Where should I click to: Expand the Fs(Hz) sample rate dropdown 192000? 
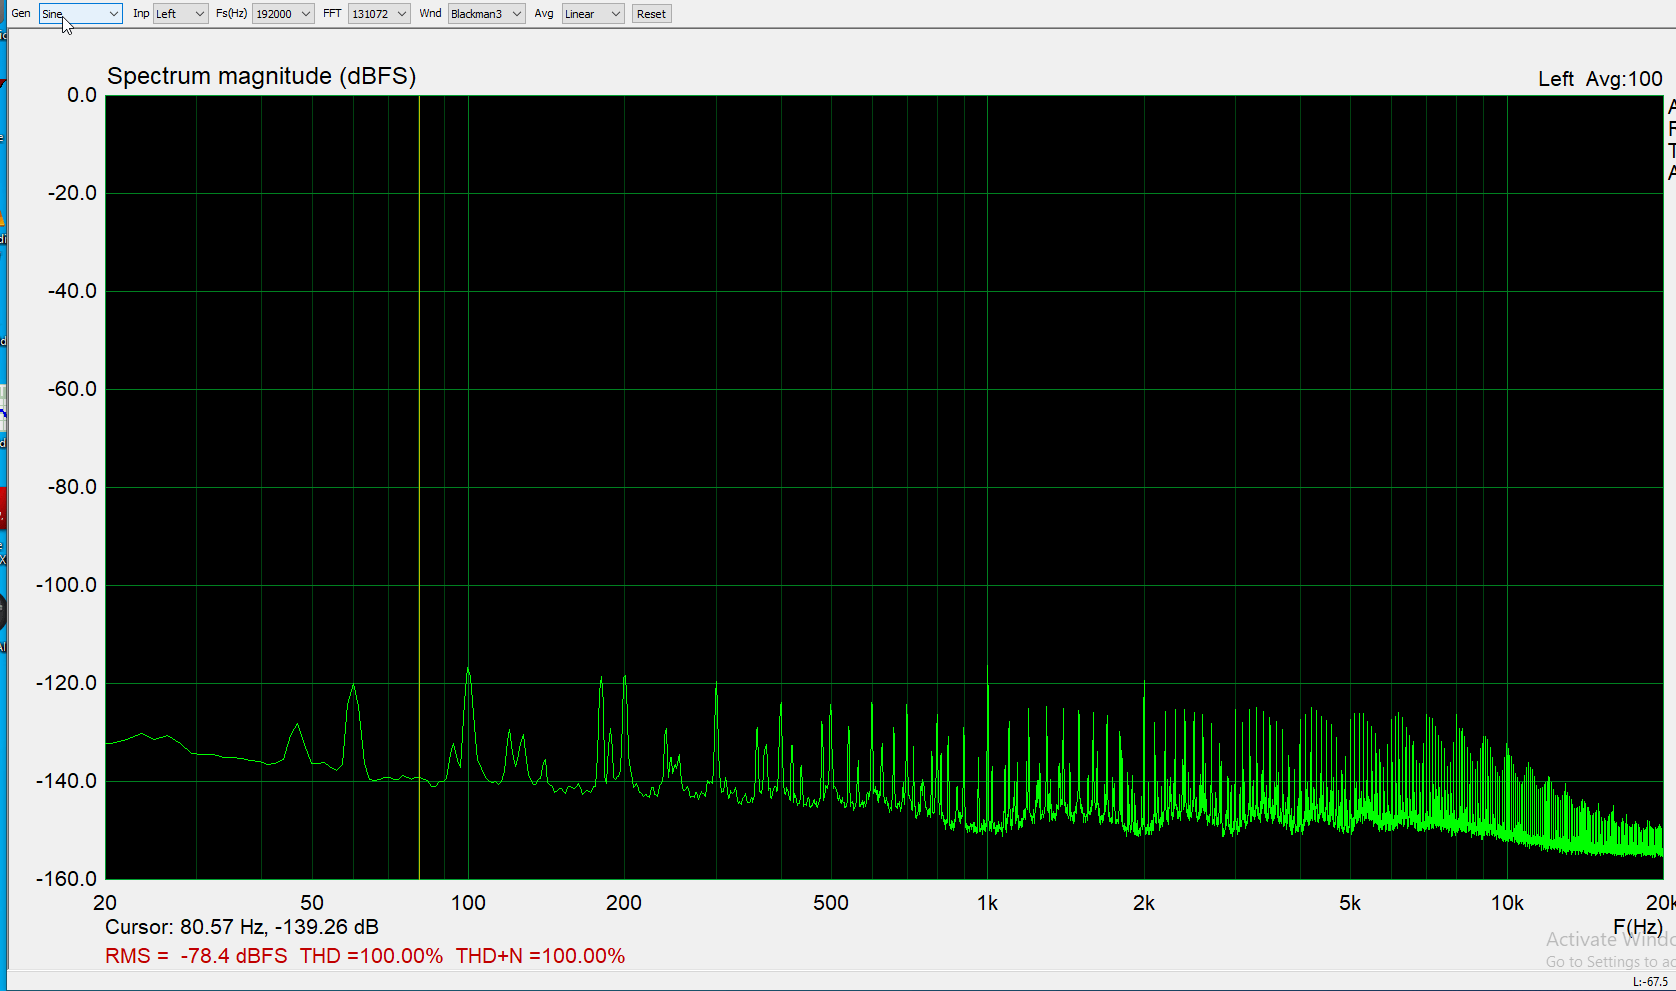[x=283, y=14]
